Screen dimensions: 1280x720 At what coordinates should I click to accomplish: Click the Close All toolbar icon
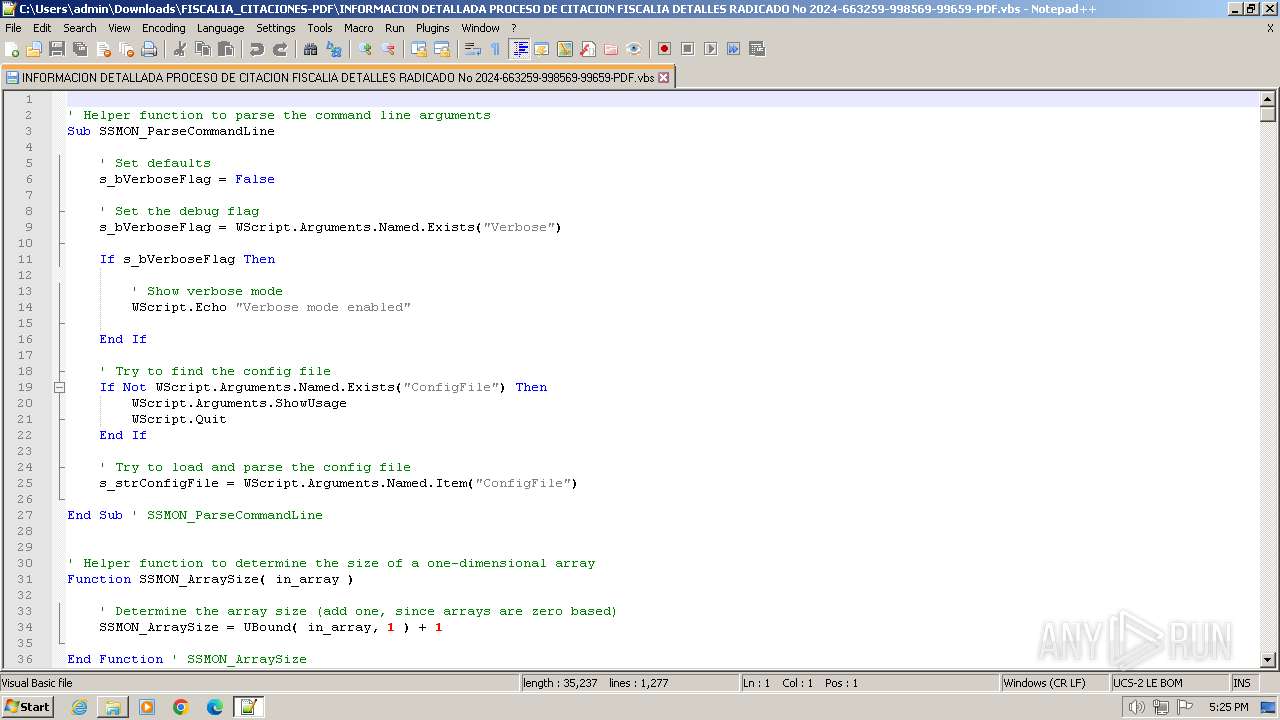coord(126,49)
